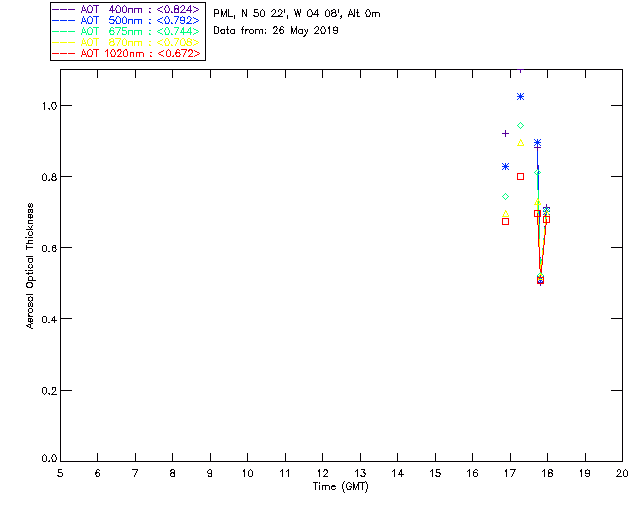Select the blue asterisk marker near 0.9 before 18 GMT
Image resolution: width=640 pixels, height=512 pixels.
coord(538,143)
